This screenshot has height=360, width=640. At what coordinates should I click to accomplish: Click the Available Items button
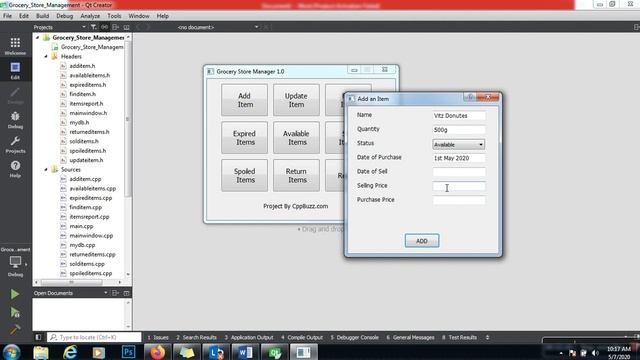click(296, 138)
